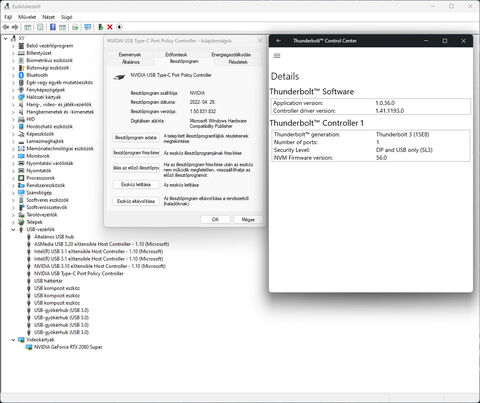Select the Hordozható eszközök row

49,126
